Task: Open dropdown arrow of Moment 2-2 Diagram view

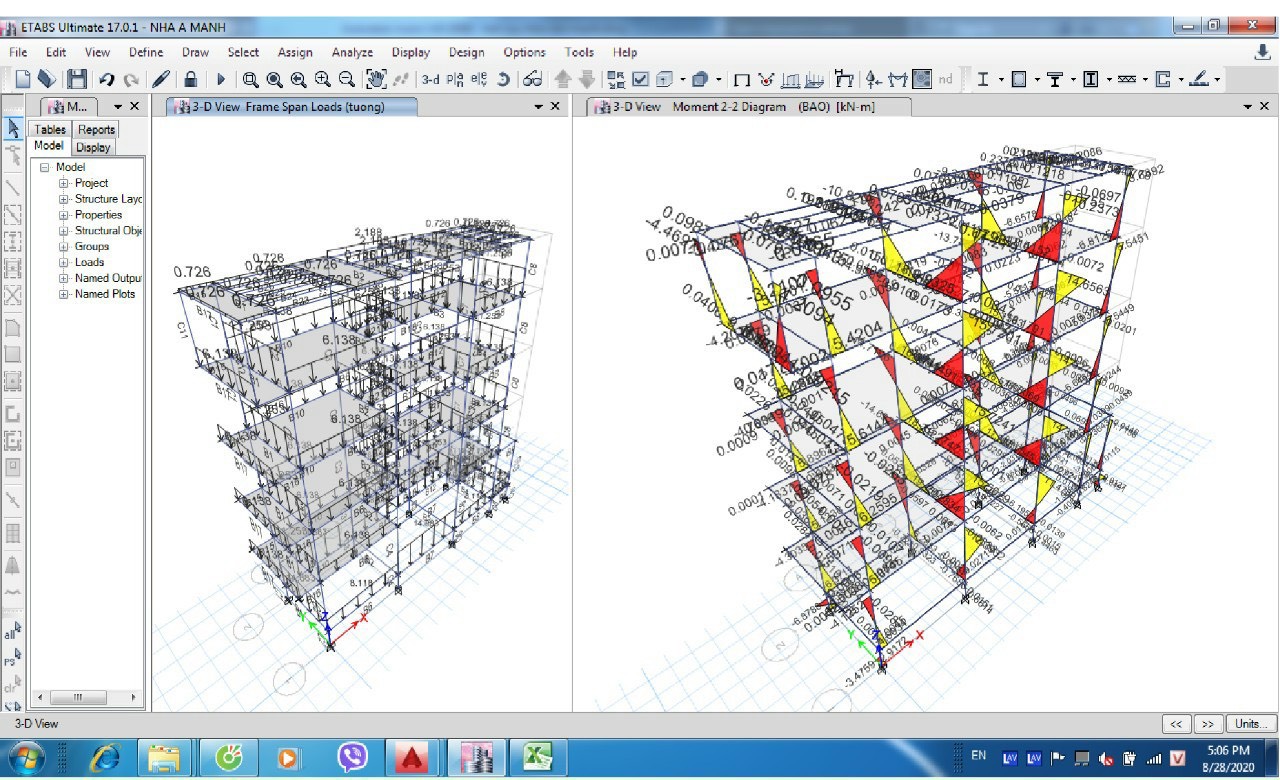Action: click(1248, 106)
